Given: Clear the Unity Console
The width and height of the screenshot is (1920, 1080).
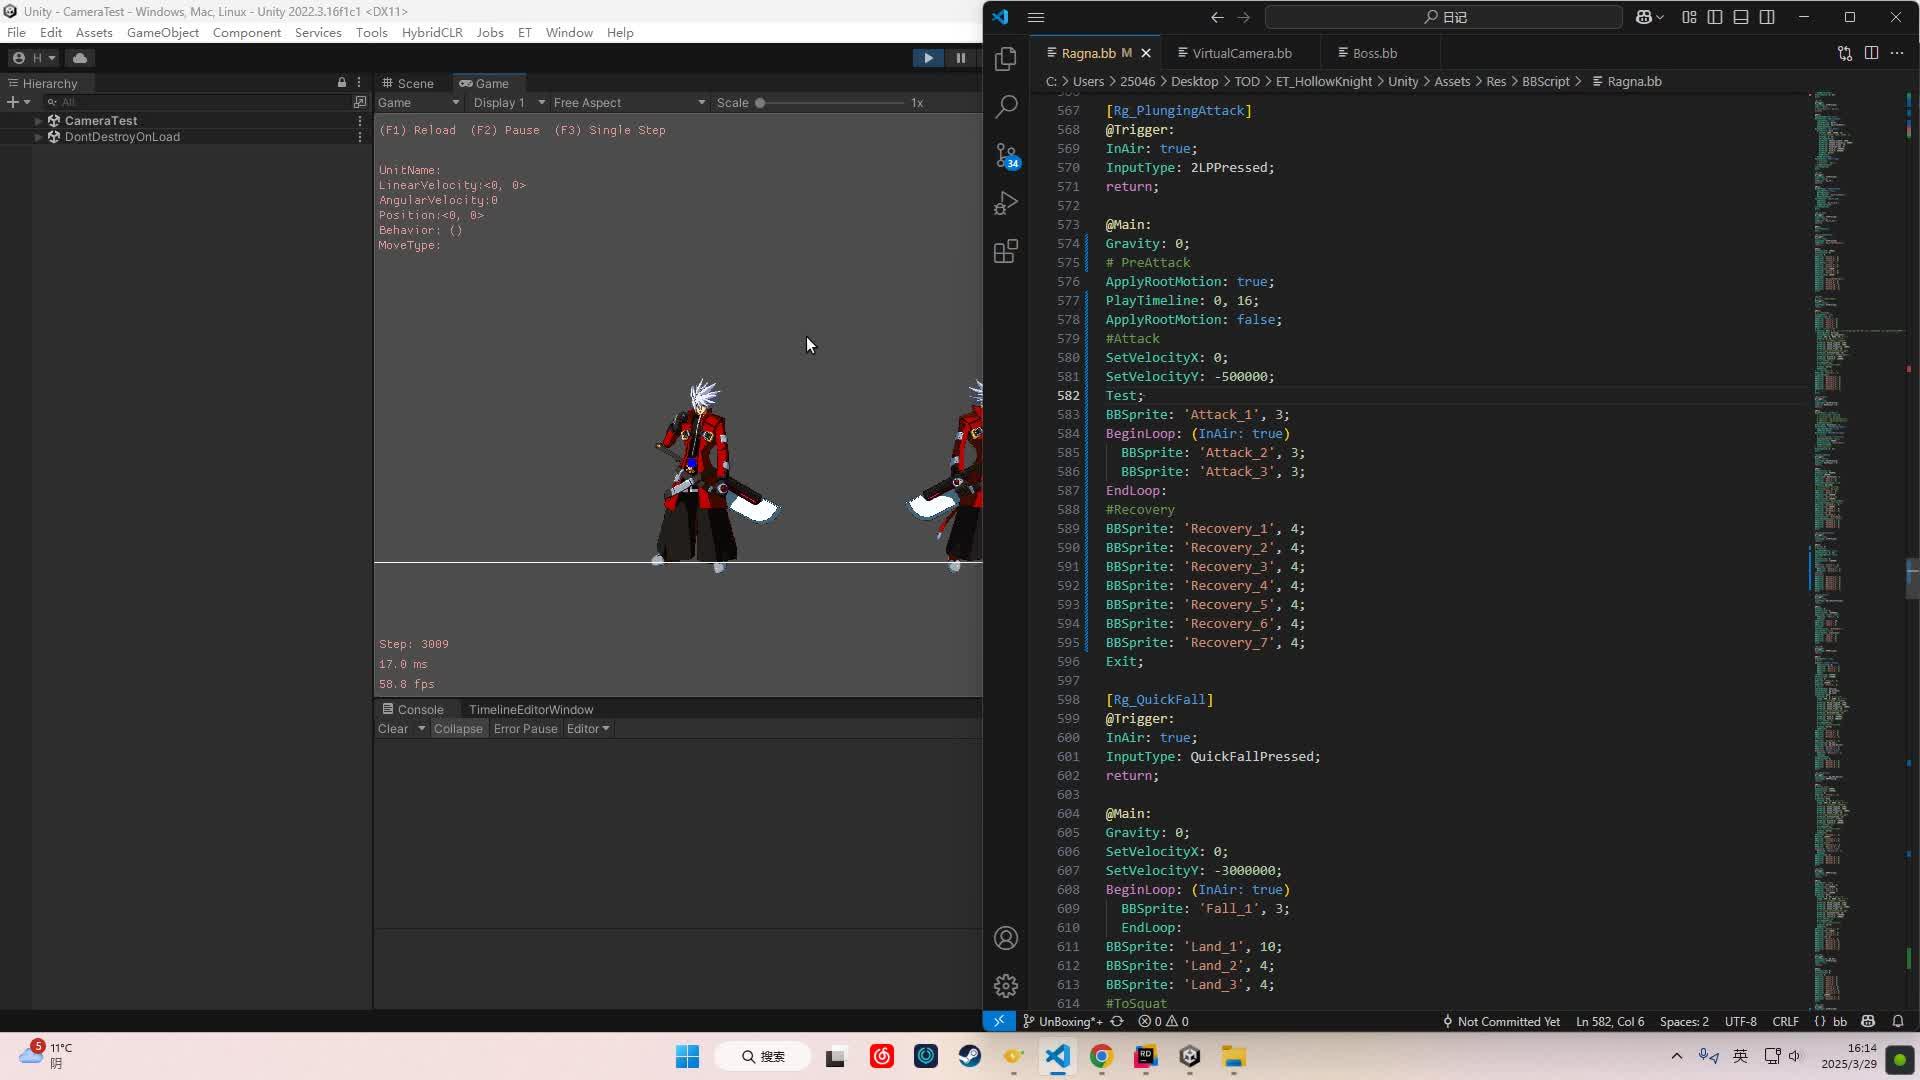Looking at the screenshot, I should [393, 729].
